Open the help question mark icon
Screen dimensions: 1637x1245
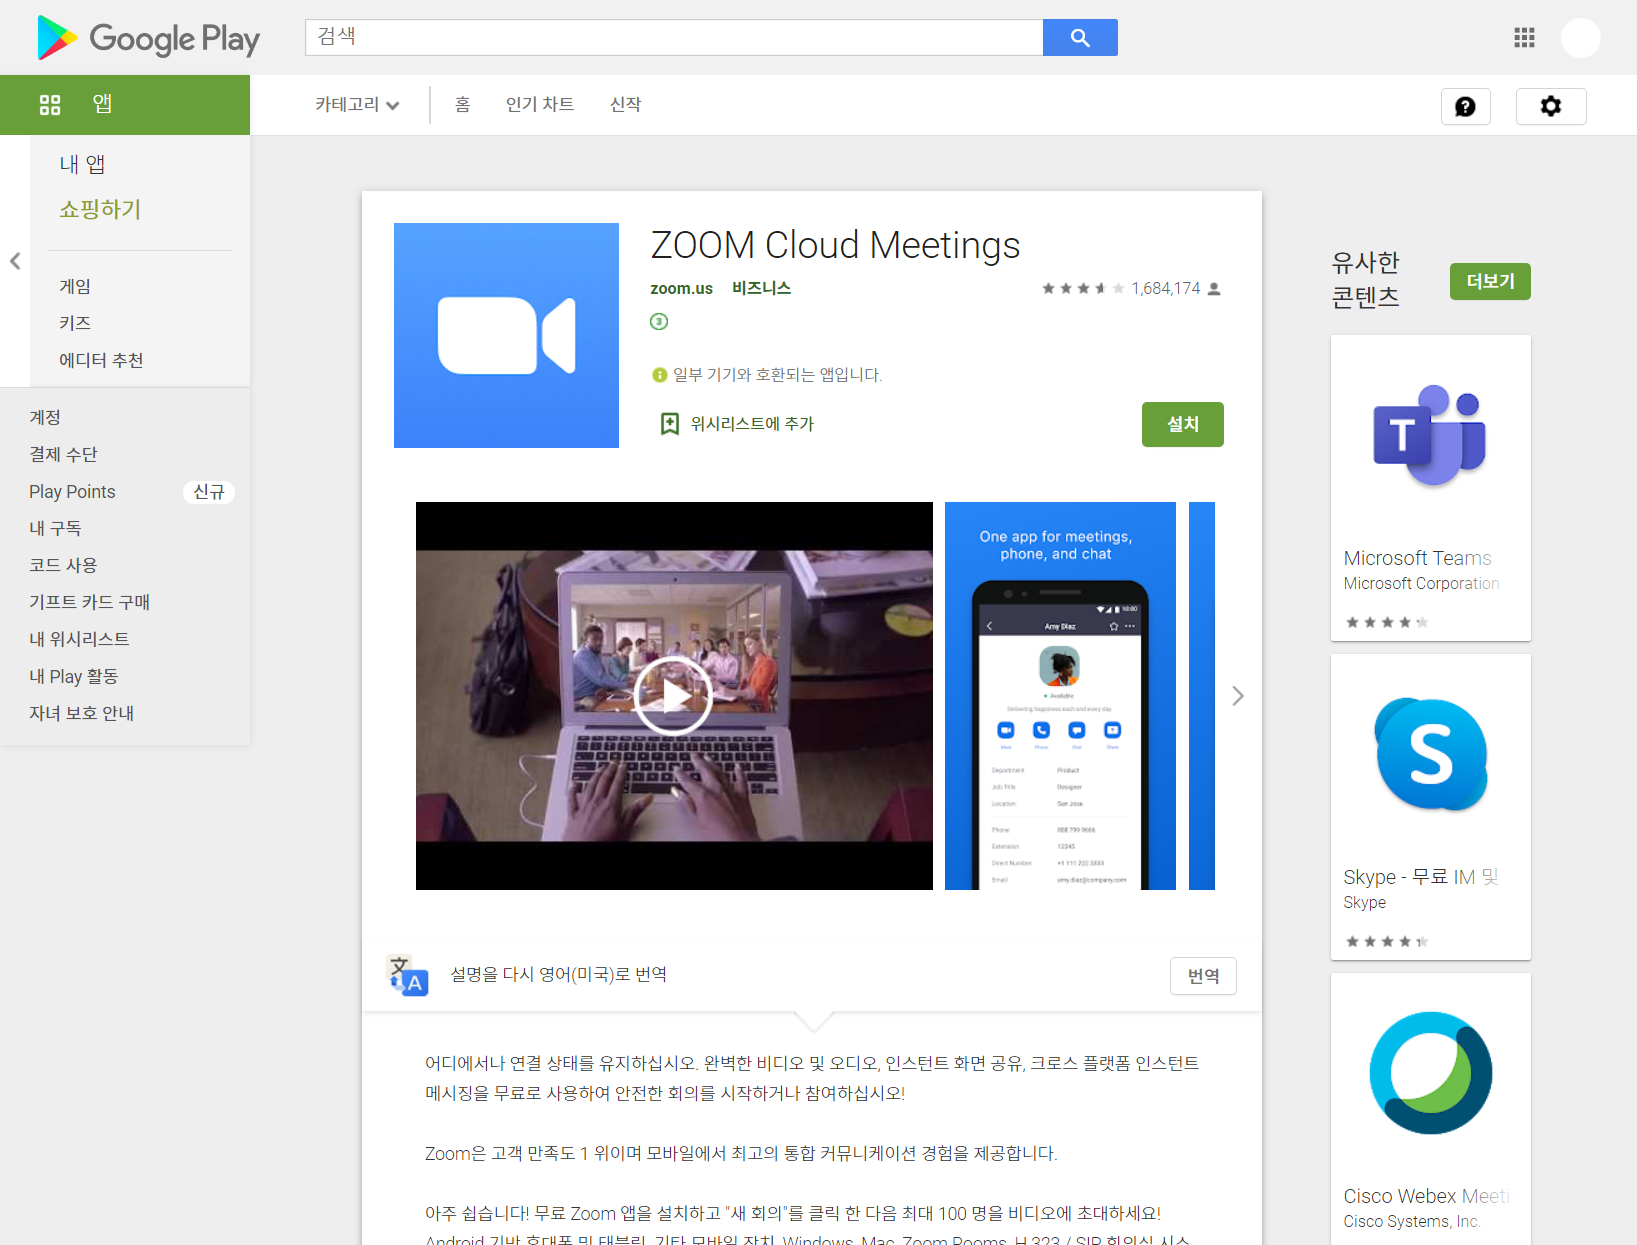pyautogui.click(x=1465, y=106)
